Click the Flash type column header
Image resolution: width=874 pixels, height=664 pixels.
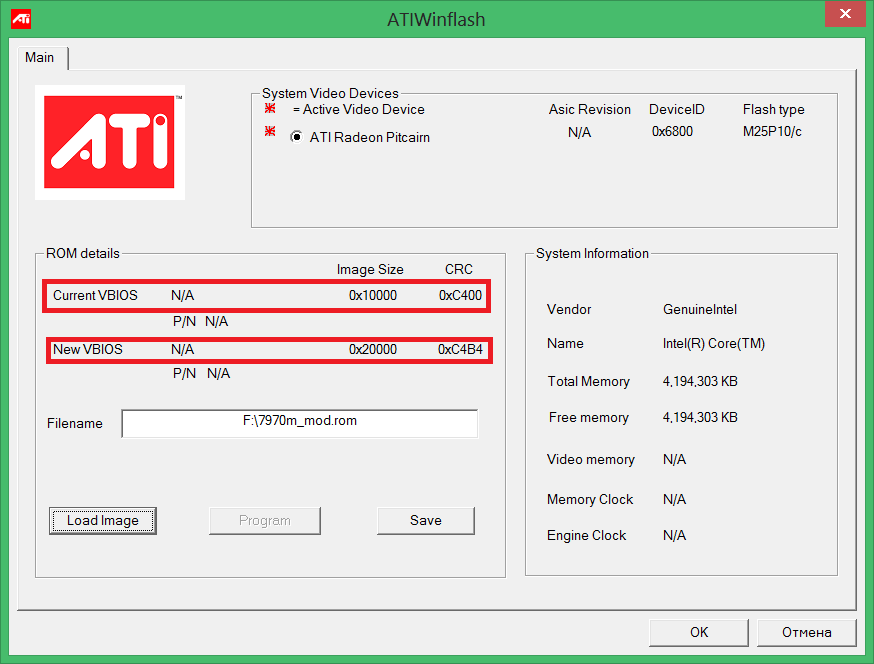pos(774,110)
